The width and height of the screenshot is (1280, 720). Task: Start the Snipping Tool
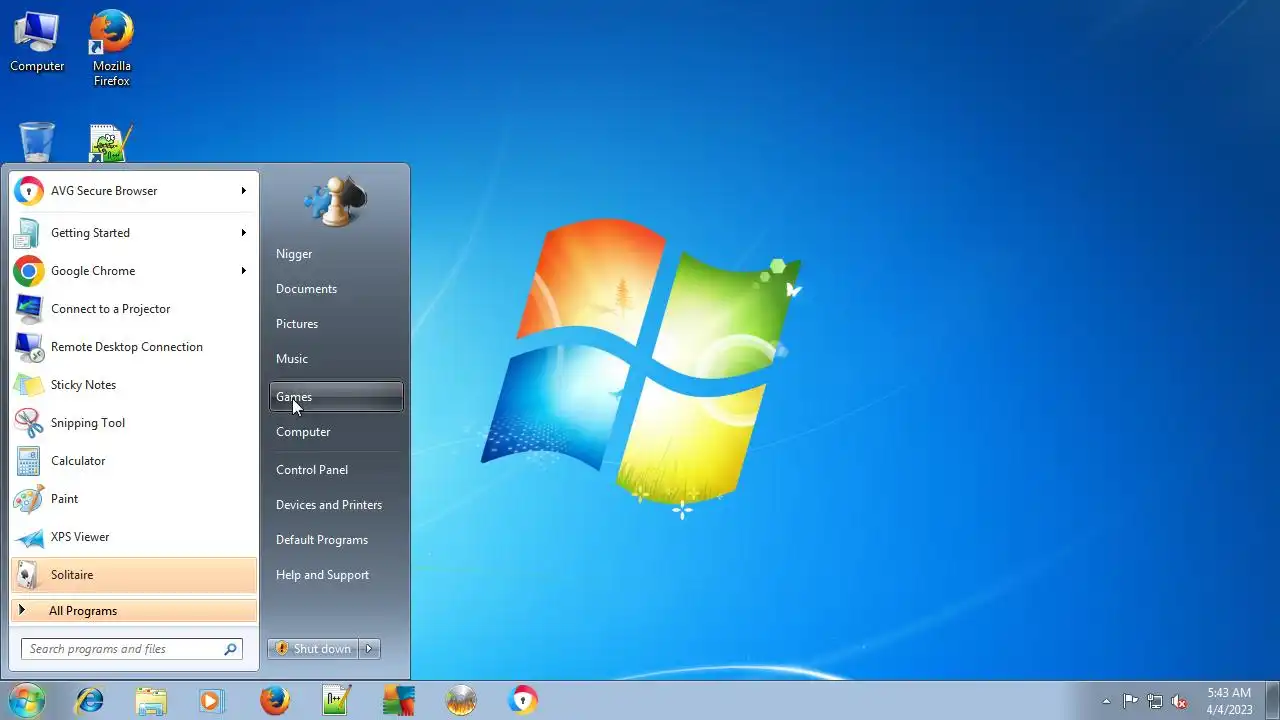pos(133,423)
